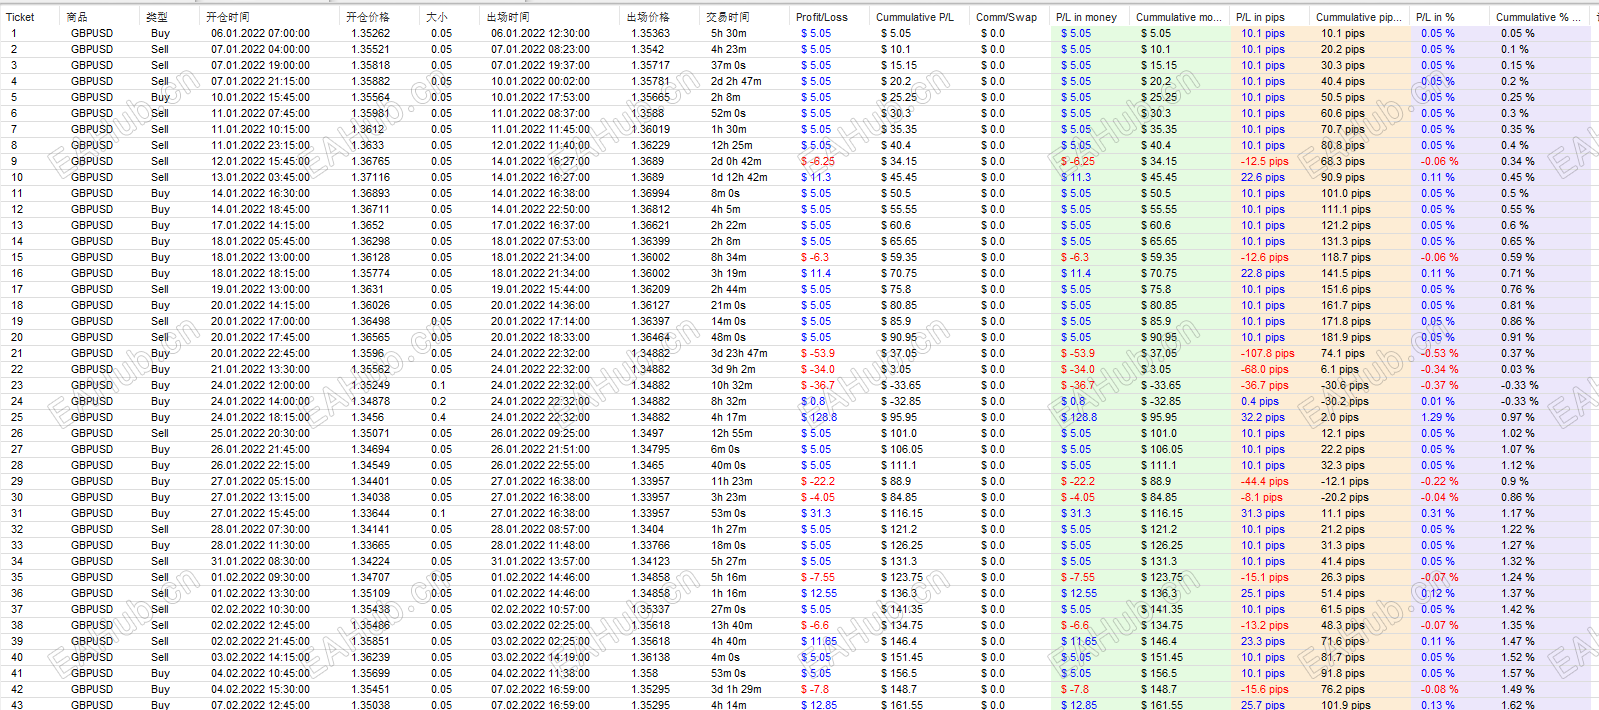Select open time 06.01.2022 07:00:00
This screenshot has width=1599, height=710.
tap(260, 33)
